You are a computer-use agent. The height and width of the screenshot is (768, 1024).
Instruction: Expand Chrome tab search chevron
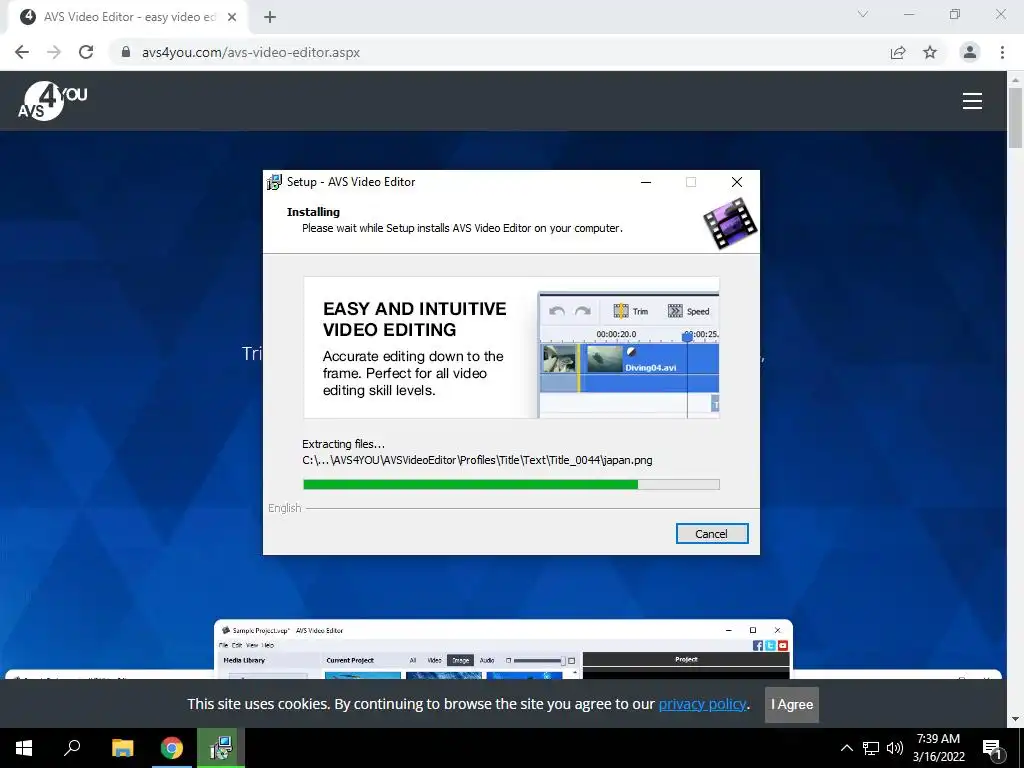tap(863, 14)
